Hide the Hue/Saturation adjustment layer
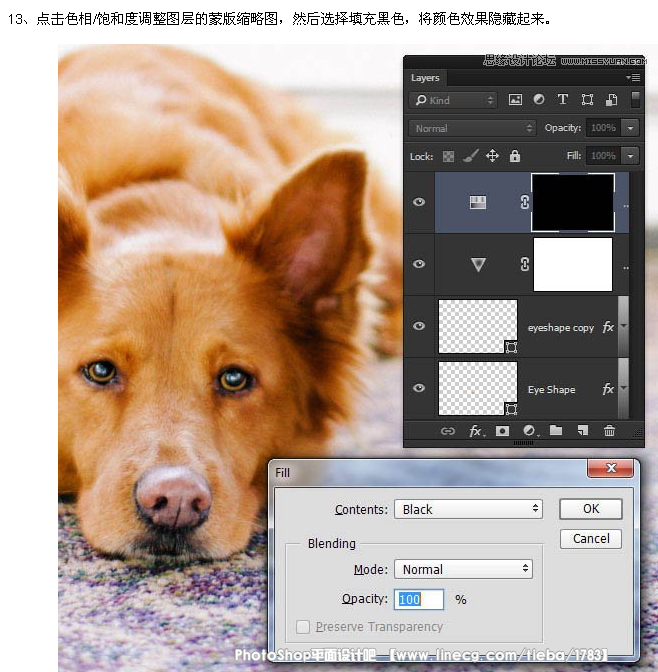 (419, 202)
